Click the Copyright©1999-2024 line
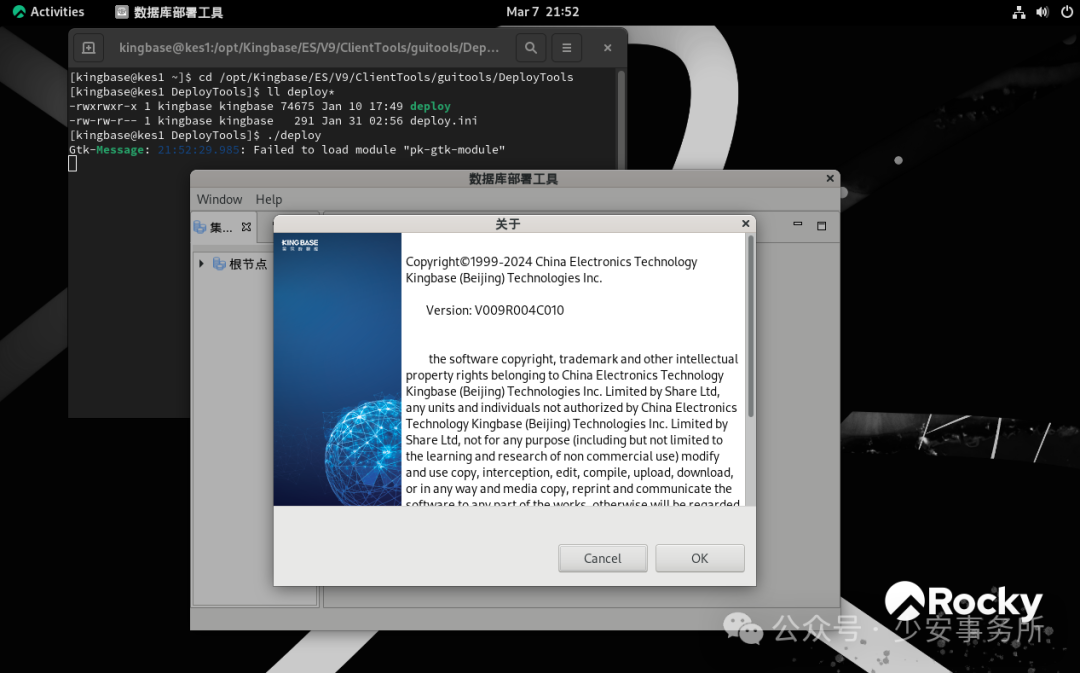The width and height of the screenshot is (1080, 673). (551, 262)
